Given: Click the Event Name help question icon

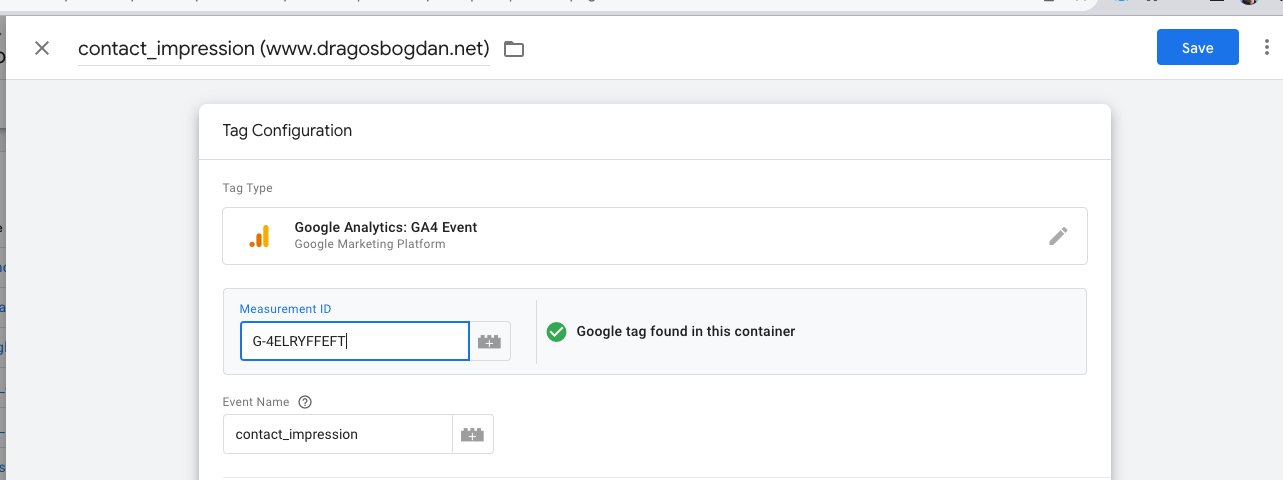Looking at the screenshot, I should (x=306, y=402).
